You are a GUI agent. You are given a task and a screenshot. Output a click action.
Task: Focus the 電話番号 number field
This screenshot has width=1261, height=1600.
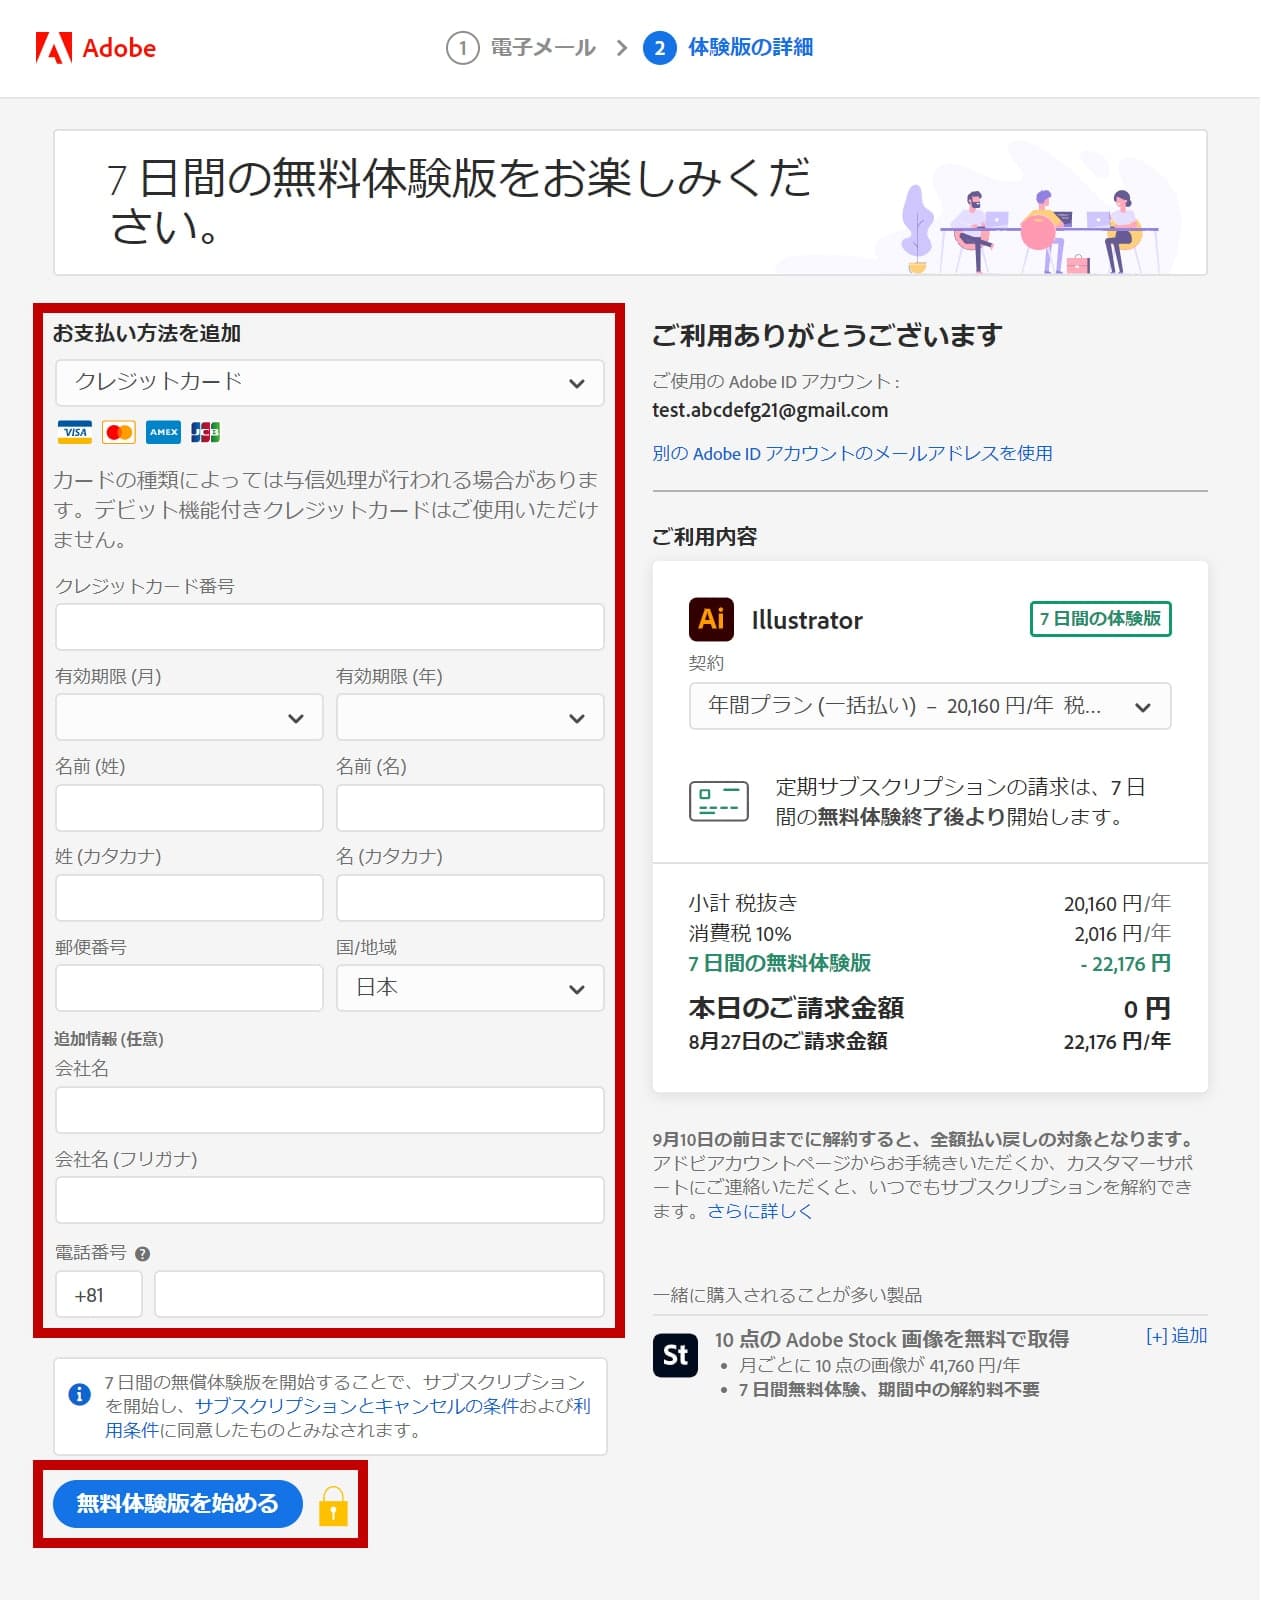[379, 1294]
